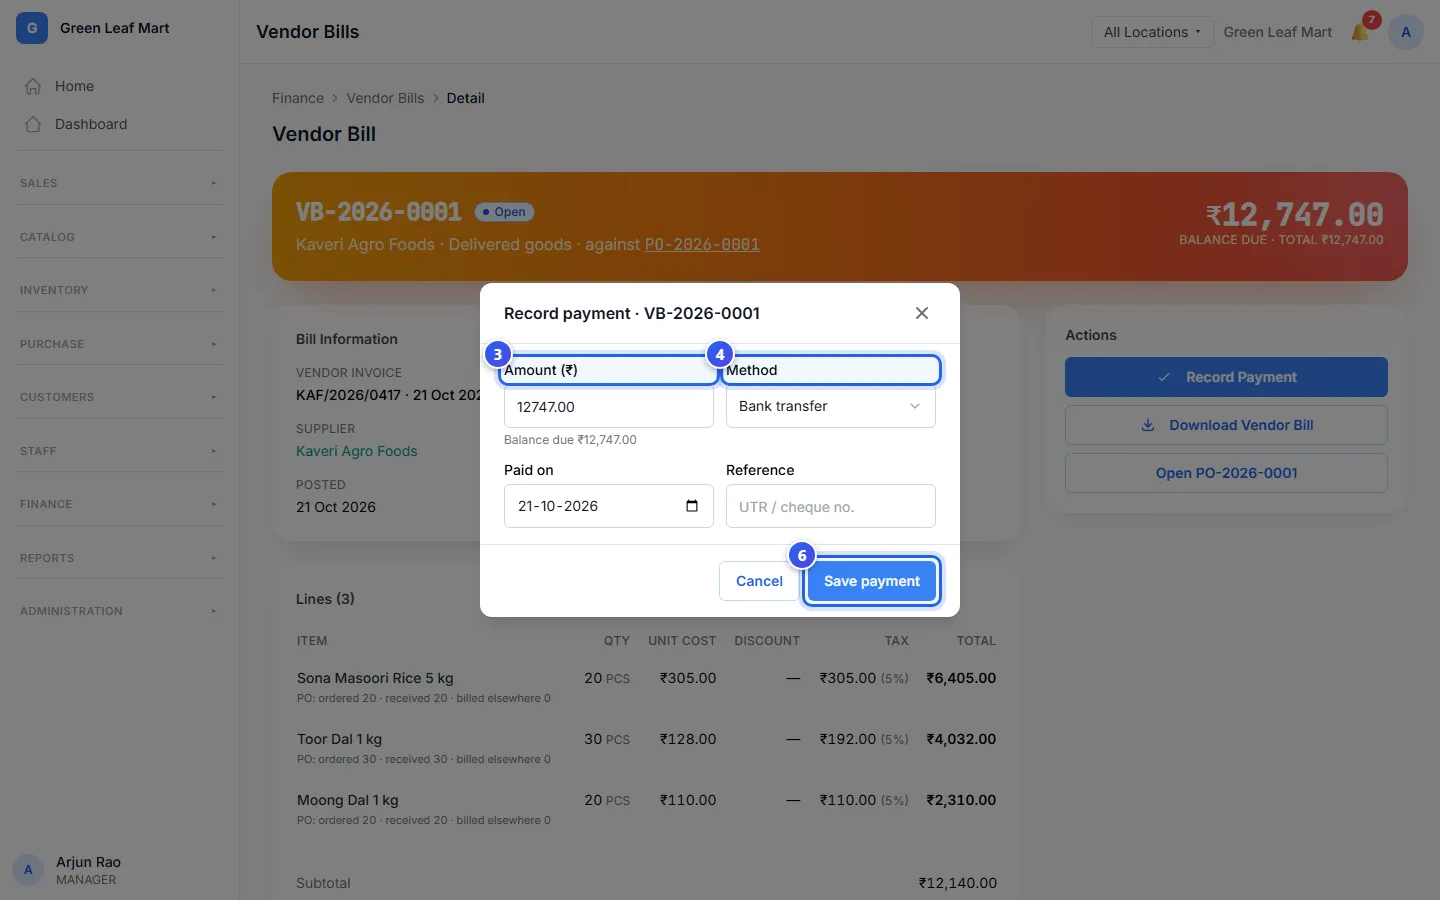Expand the Purchase section
The width and height of the screenshot is (1440, 900).
tap(120, 344)
